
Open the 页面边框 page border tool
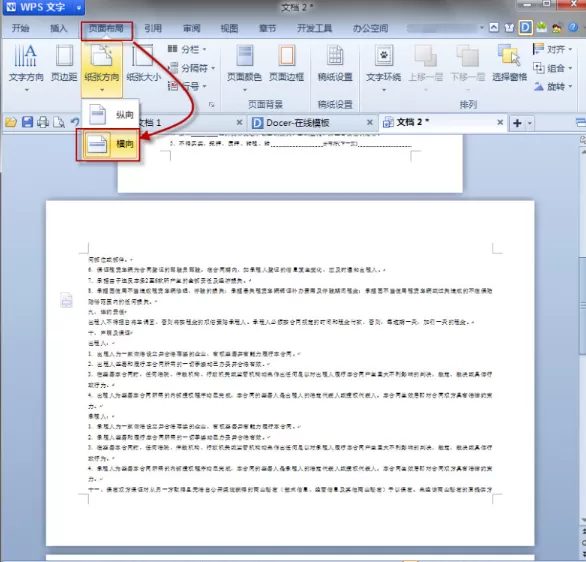click(x=287, y=64)
